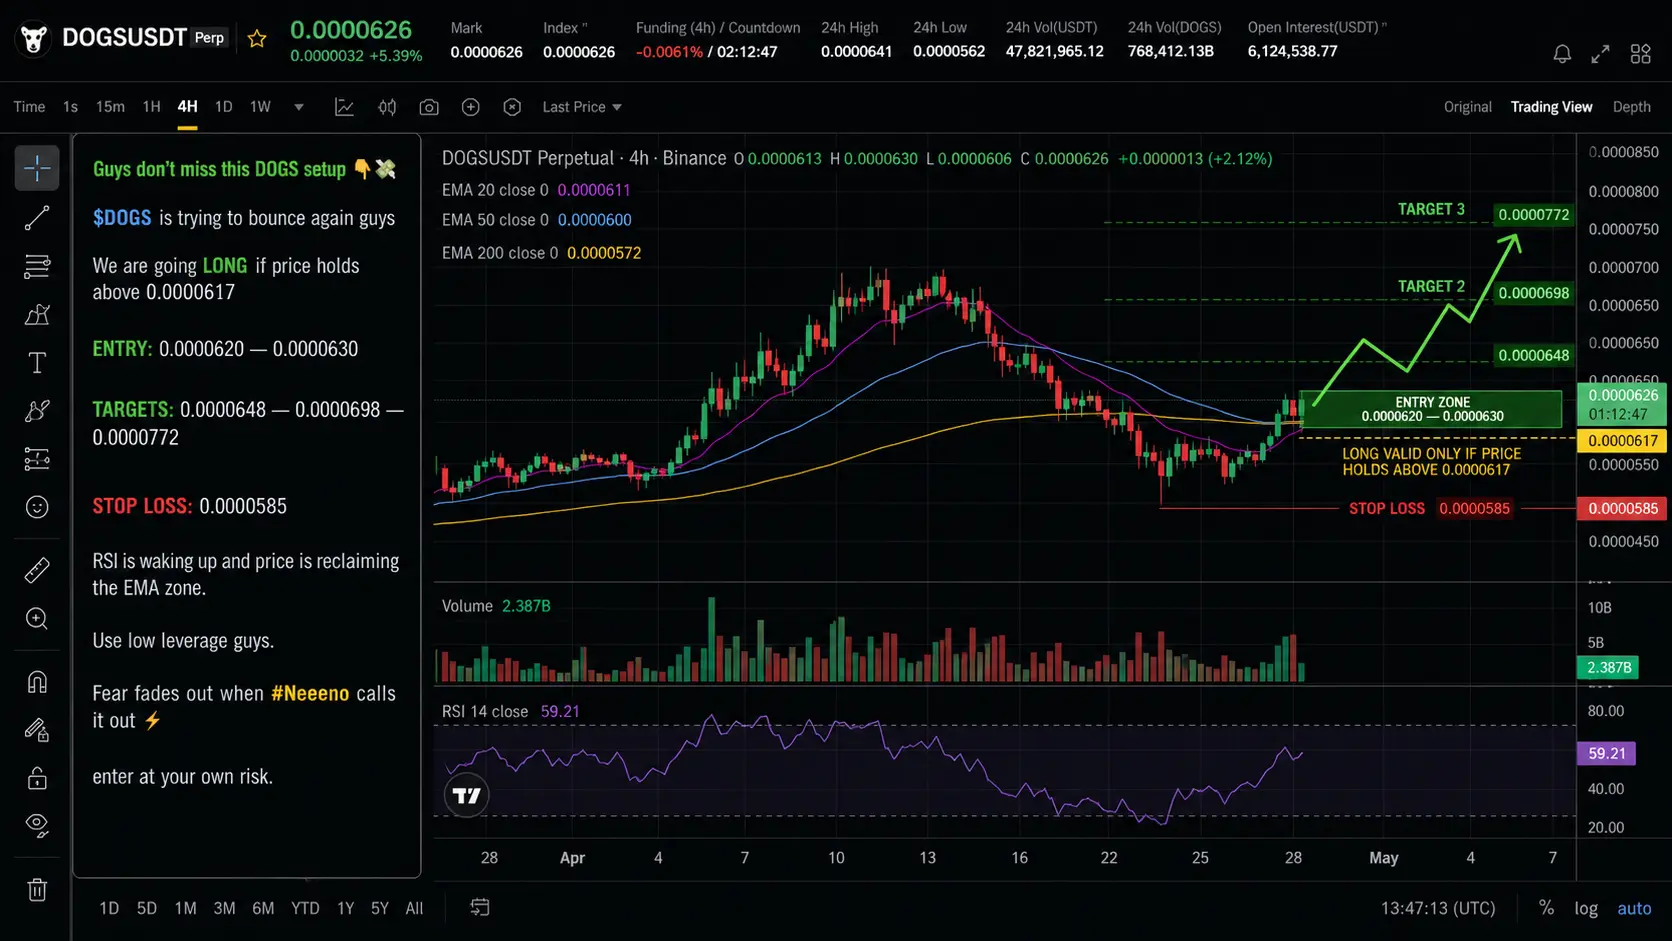Toggle auto scale
The width and height of the screenshot is (1672, 941).
(1634, 908)
